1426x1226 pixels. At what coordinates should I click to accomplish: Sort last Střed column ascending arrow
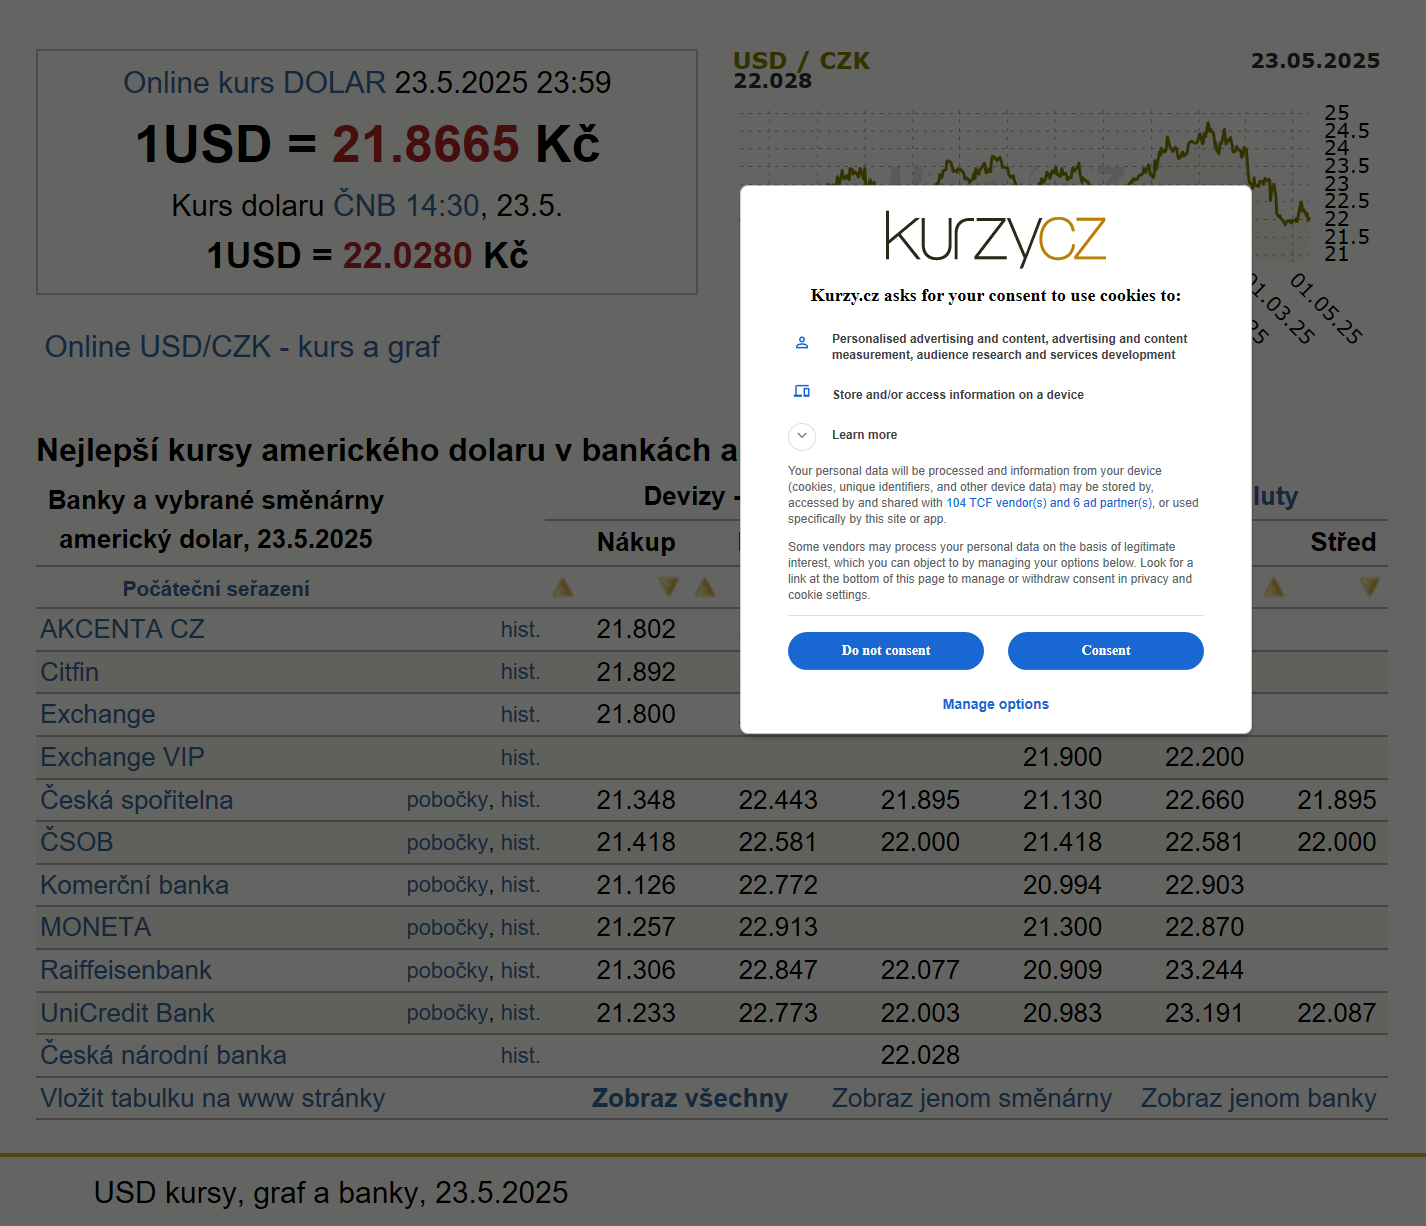coord(1274,587)
